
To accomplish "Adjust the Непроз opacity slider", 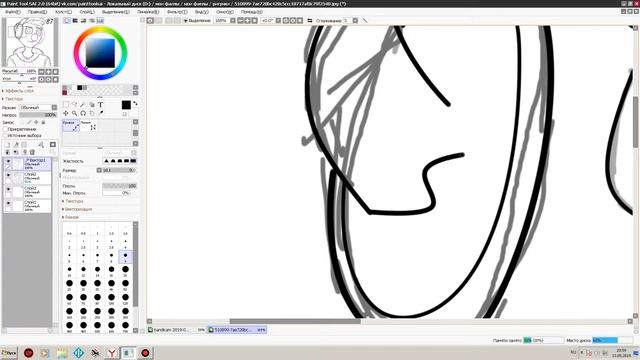I will tap(38, 115).
